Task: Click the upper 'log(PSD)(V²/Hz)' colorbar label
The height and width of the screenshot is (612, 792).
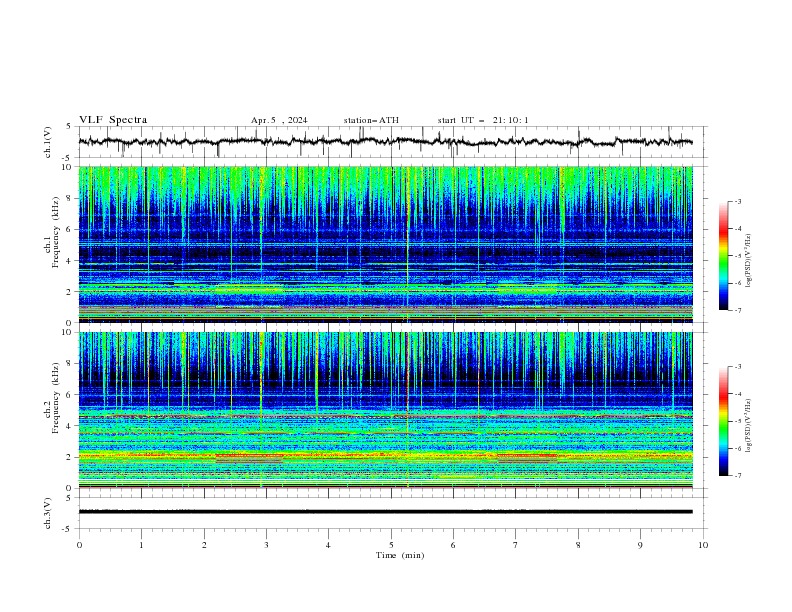Action: pos(748,261)
